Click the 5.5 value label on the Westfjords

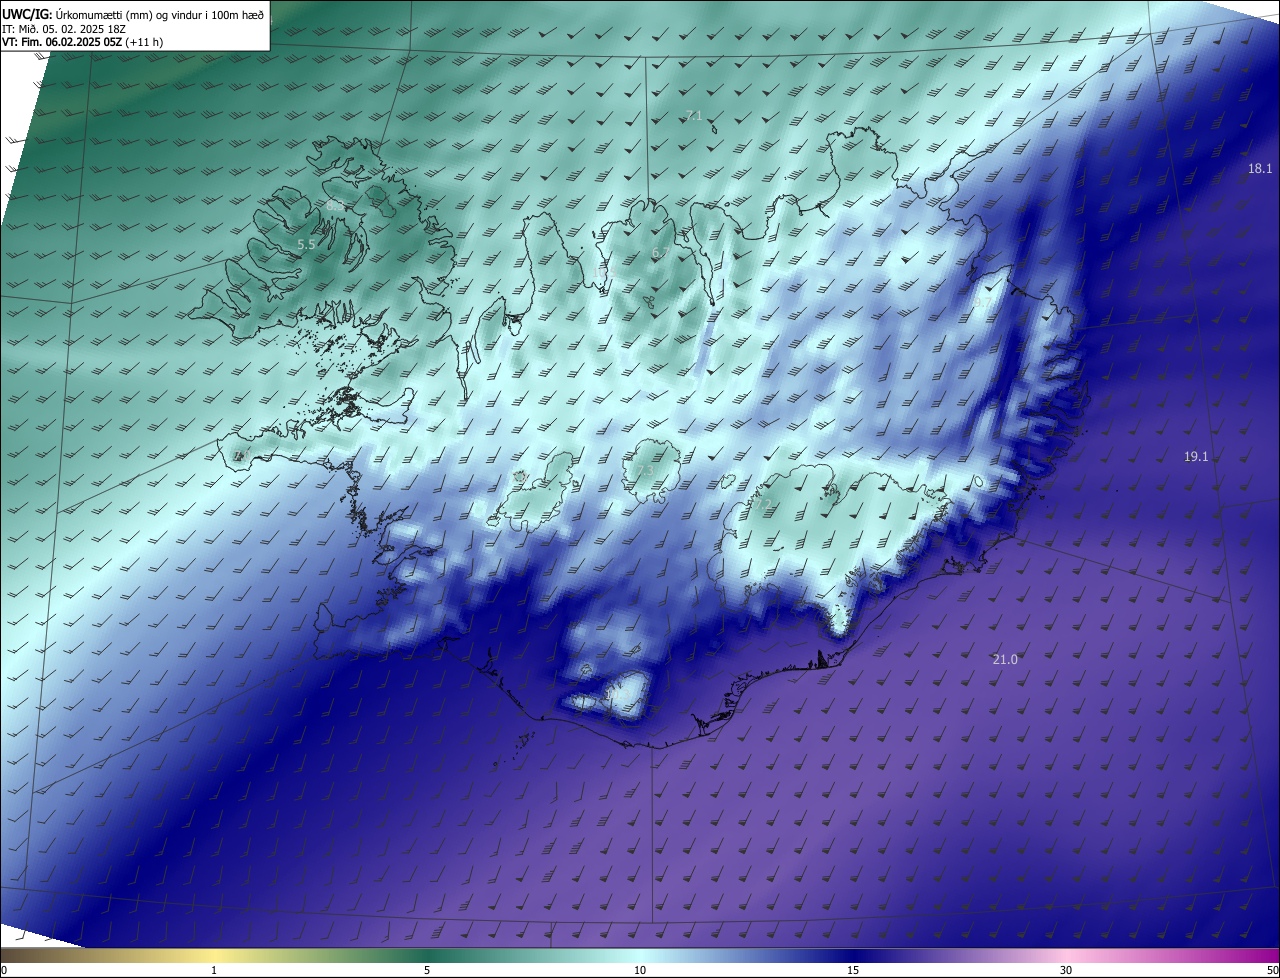pos(307,245)
